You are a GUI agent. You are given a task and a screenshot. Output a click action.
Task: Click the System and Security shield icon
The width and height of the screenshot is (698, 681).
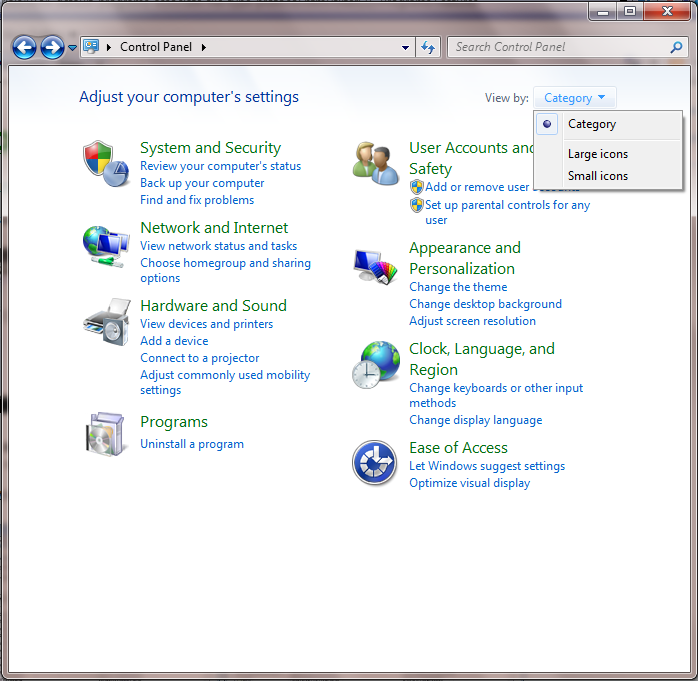pyautogui.click(x=106, y=164)
